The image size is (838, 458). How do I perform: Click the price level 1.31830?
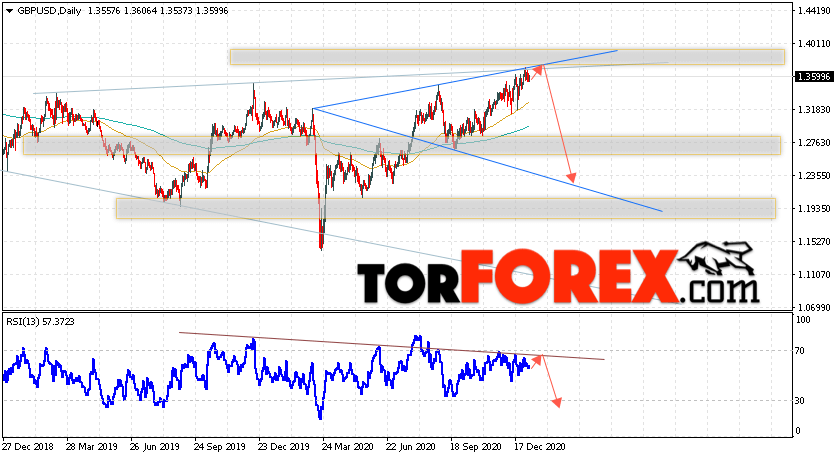(x=814, y=110)
